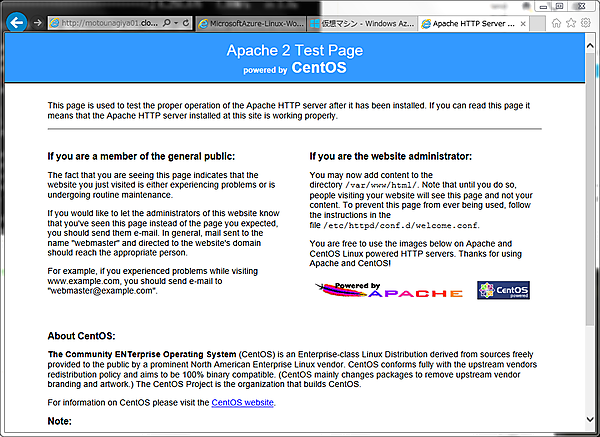
Task: Click the Internet Explorer icon in address bar
Action: (55, 23)
